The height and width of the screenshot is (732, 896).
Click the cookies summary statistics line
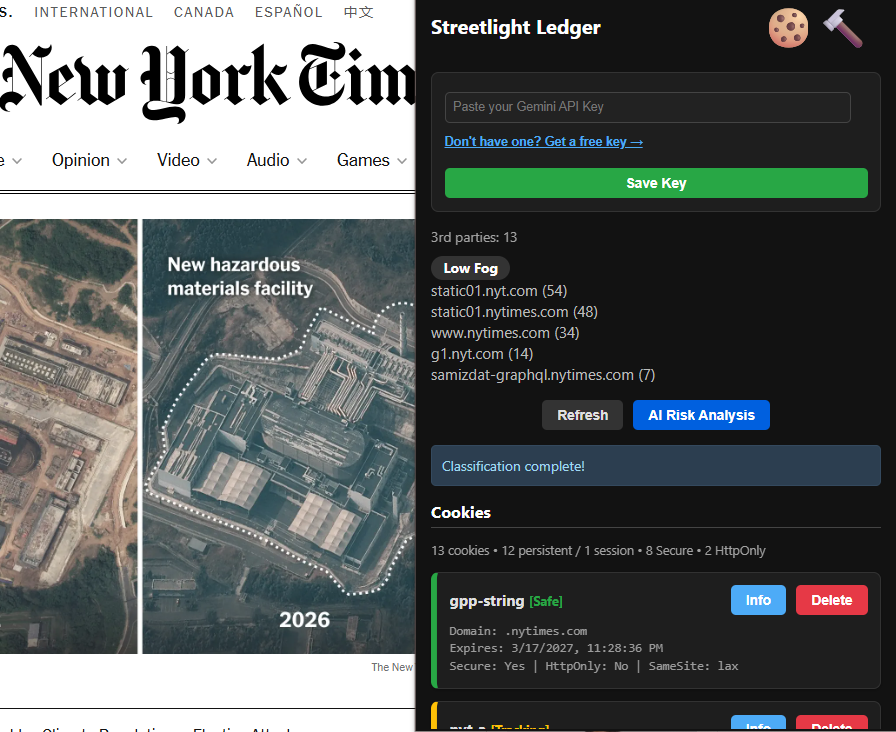[x=598, y=550]
